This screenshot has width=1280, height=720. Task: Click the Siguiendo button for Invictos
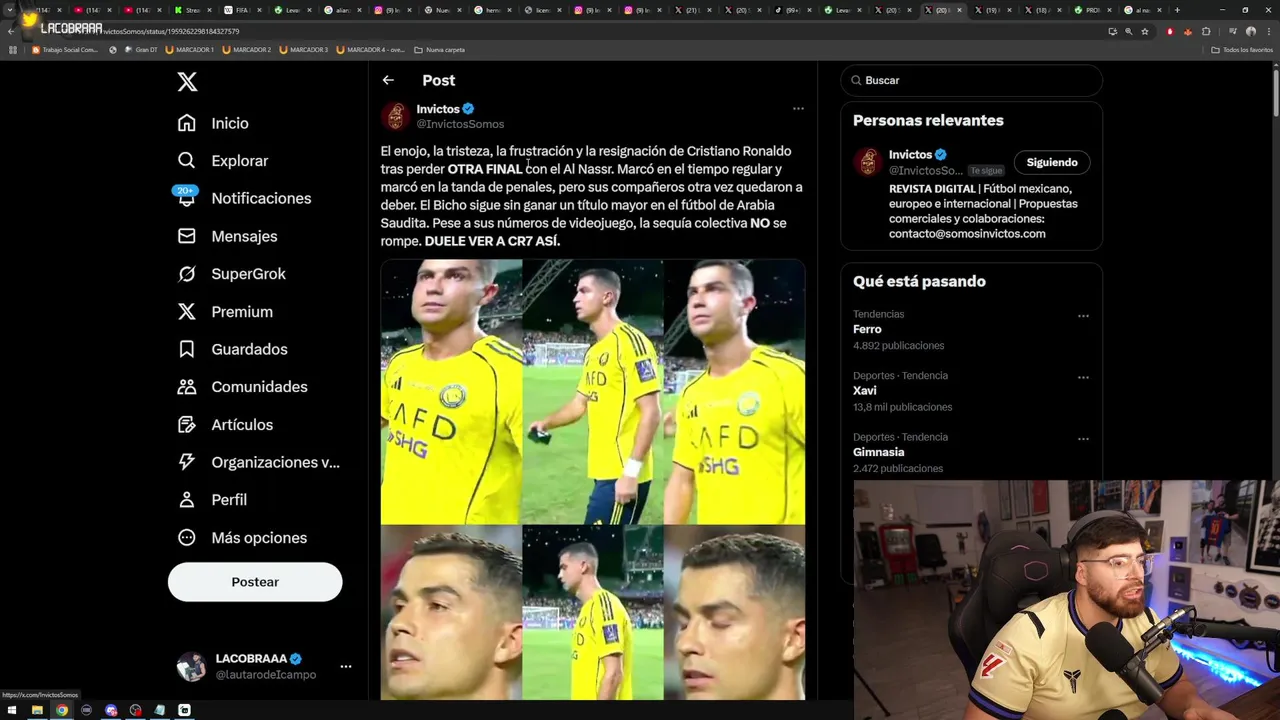coord(1052,162)
